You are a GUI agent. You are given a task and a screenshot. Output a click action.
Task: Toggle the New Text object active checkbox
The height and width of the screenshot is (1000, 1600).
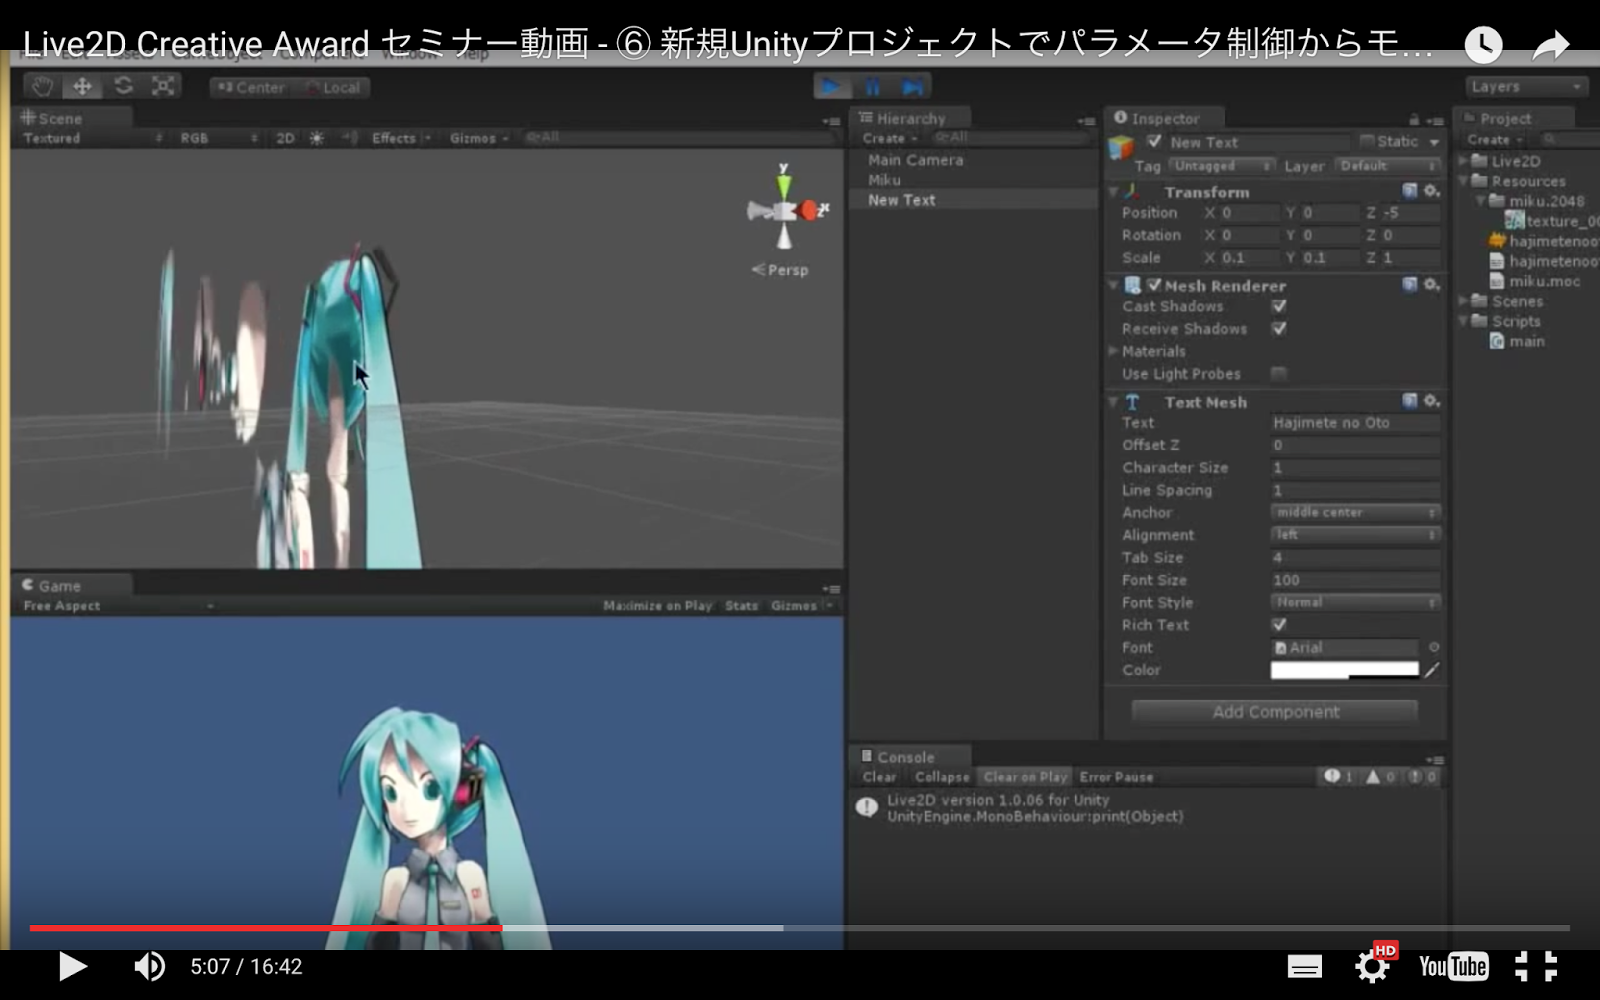click(1155, 141)
